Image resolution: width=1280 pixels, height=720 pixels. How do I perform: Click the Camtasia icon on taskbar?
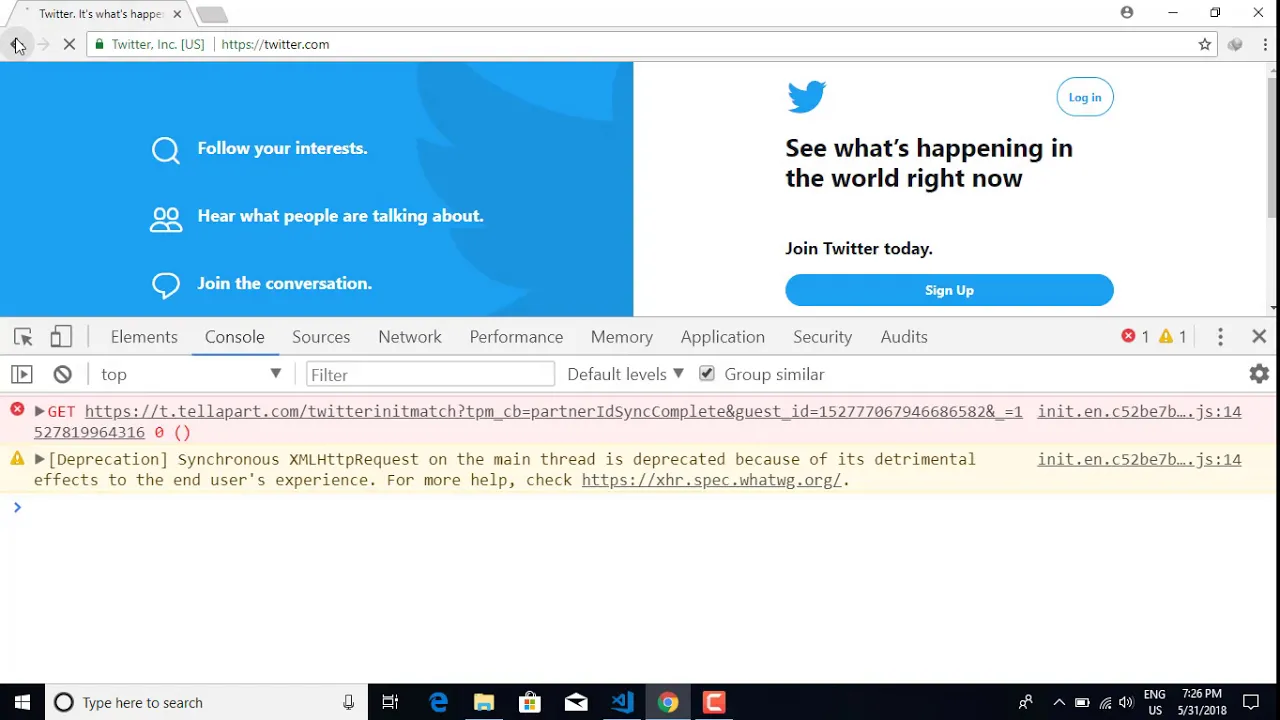tap(714, 702)
